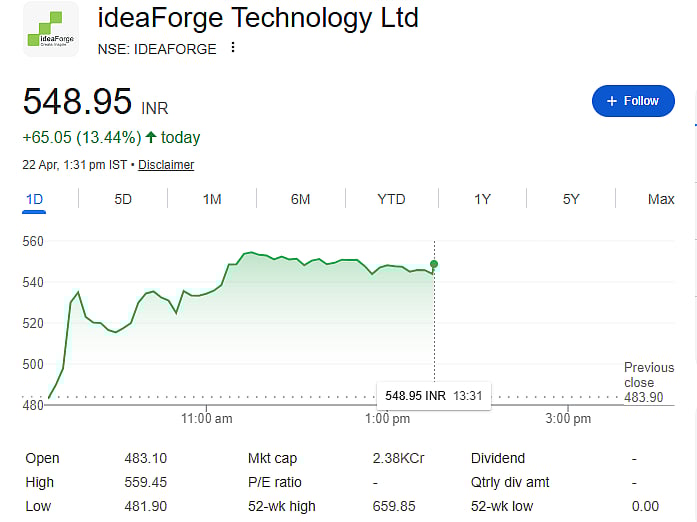The image size is (697, 522).
Task: Click the large 548.95 price
Action: pyautogui.click(x=77, y=101)
